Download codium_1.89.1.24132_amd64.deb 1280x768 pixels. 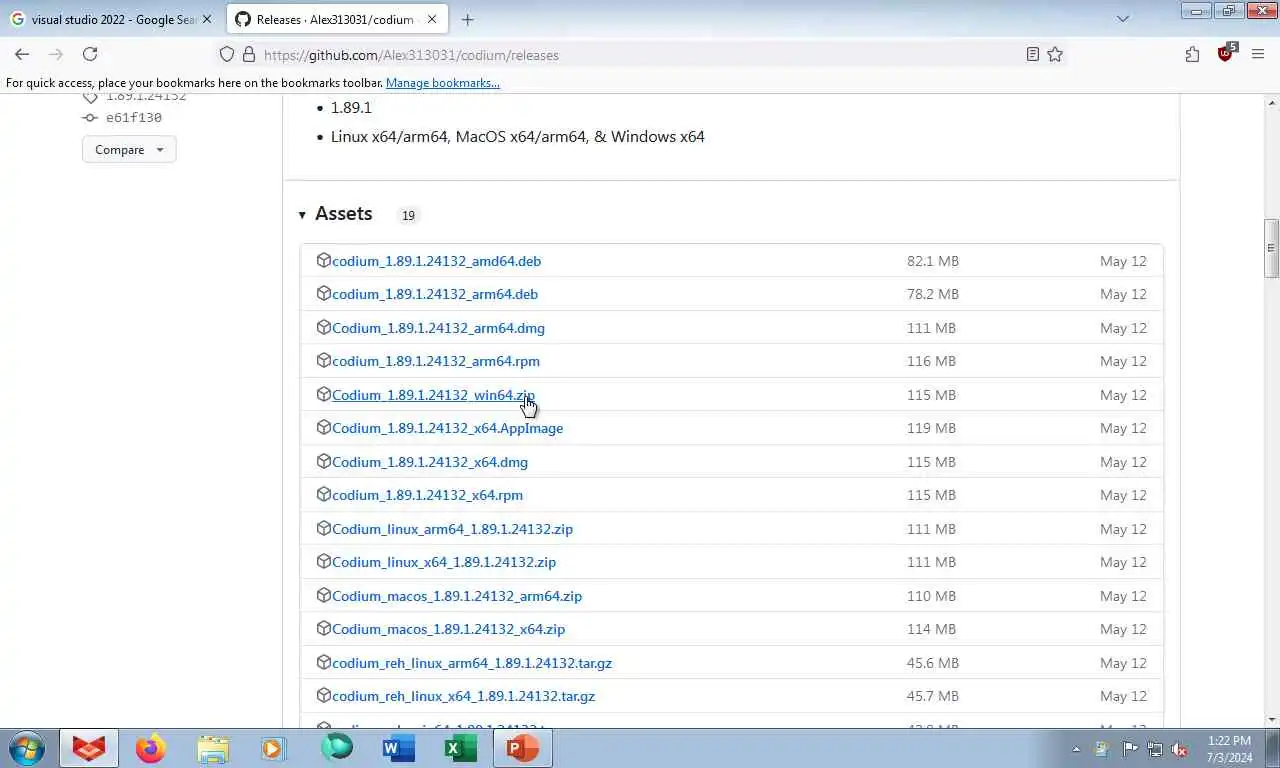coord(436,261)
